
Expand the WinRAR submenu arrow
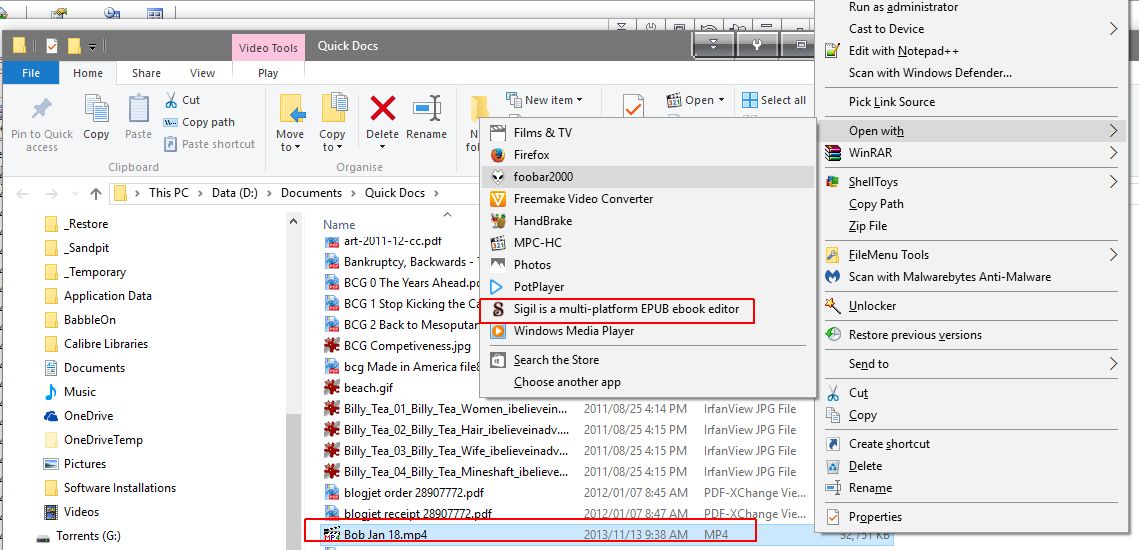tap(1113, 153)
